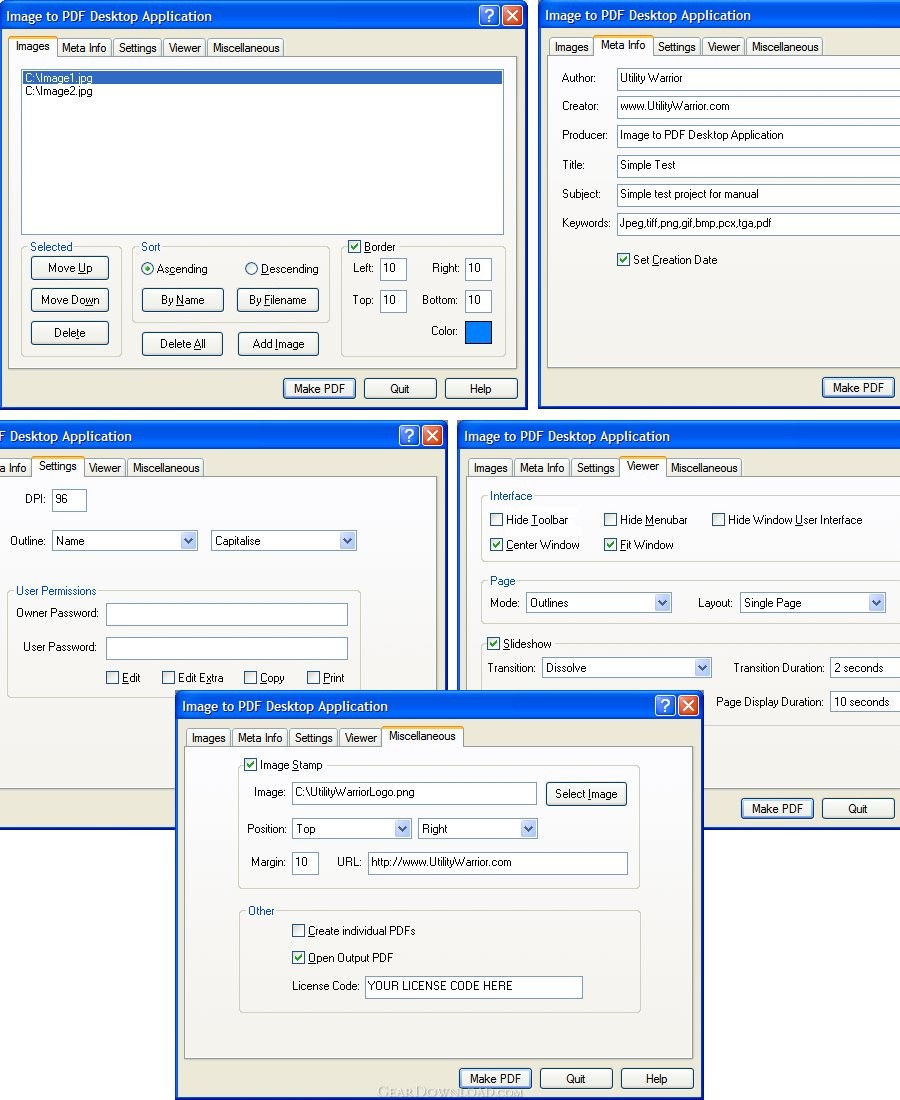
Task: Click Help in the Images window
Action: 481,389
